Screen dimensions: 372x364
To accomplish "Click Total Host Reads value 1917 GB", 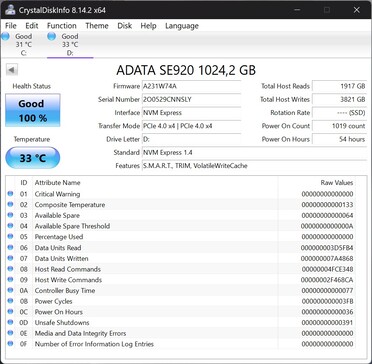I will point(340,86).
